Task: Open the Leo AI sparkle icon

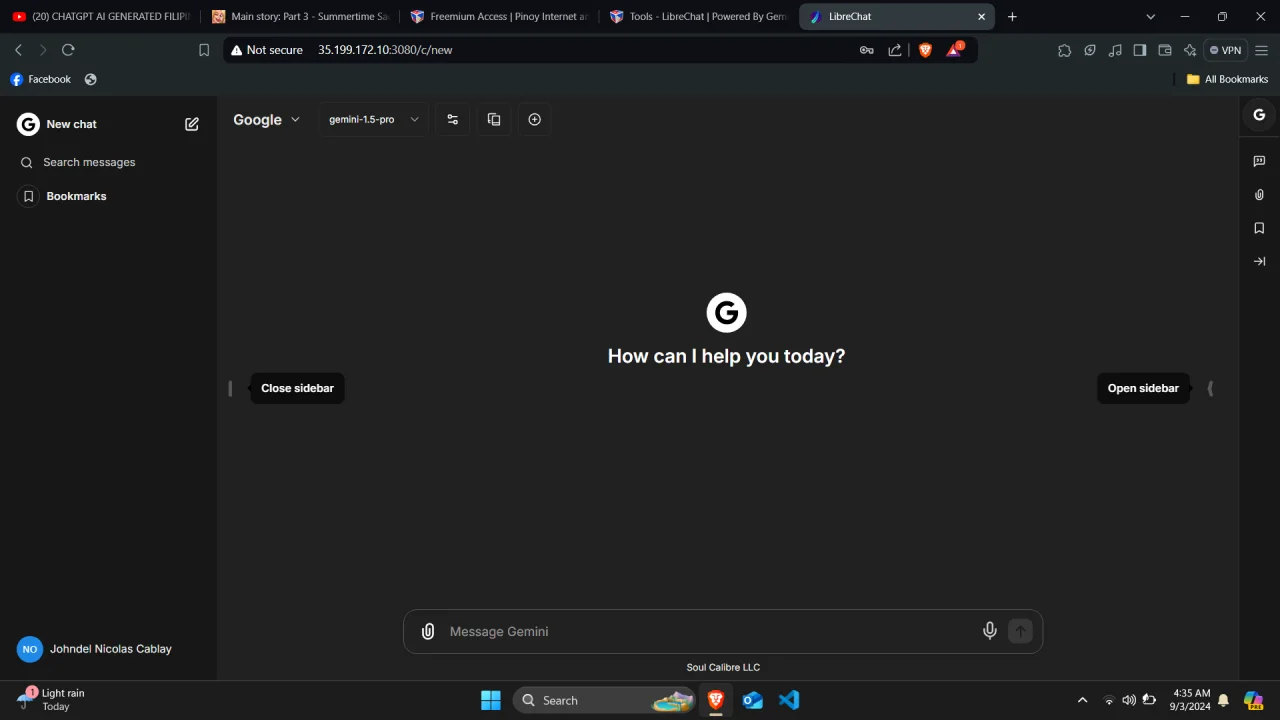Action: (x=1190, y=50)
